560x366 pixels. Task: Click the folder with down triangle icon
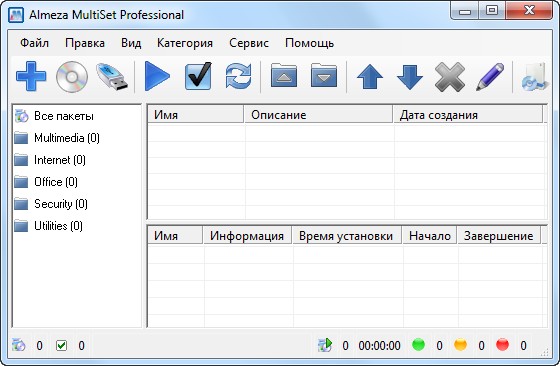(324, 75)
